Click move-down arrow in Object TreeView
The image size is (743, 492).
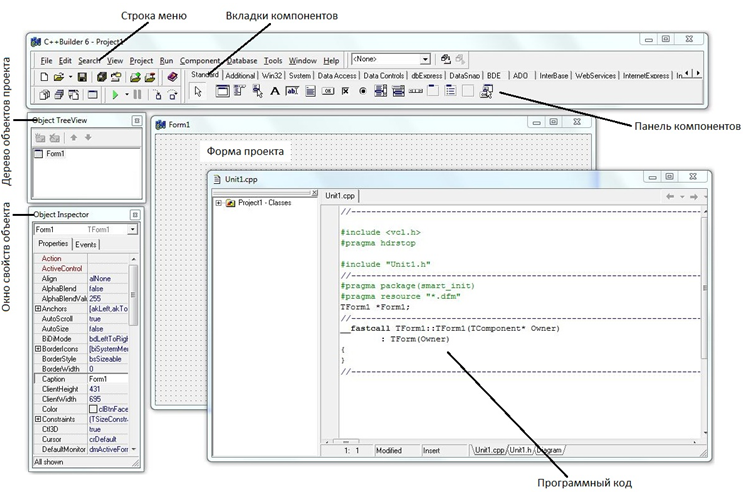tap(88, 137)
